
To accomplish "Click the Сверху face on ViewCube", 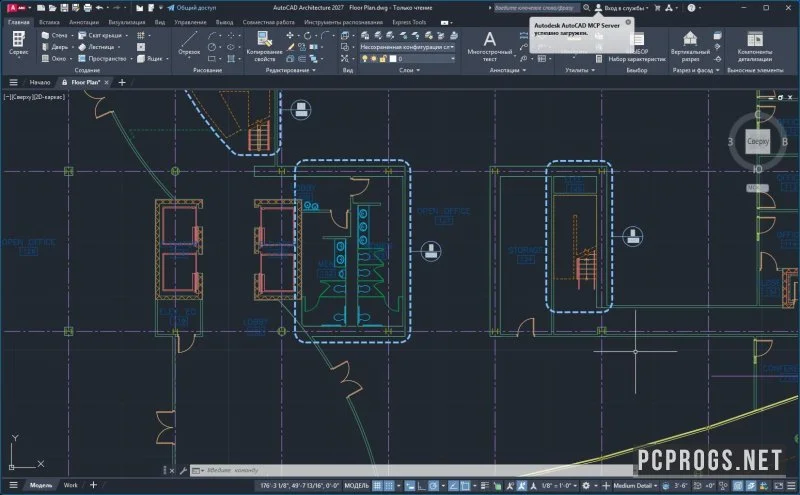I will 758,141.
